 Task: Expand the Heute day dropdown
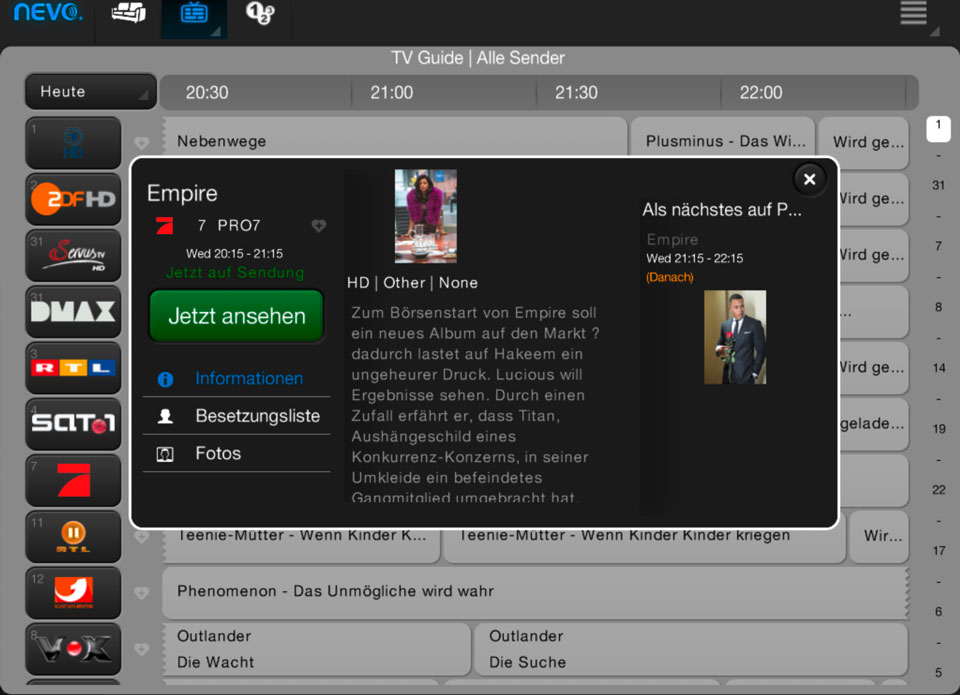(91, 92)
